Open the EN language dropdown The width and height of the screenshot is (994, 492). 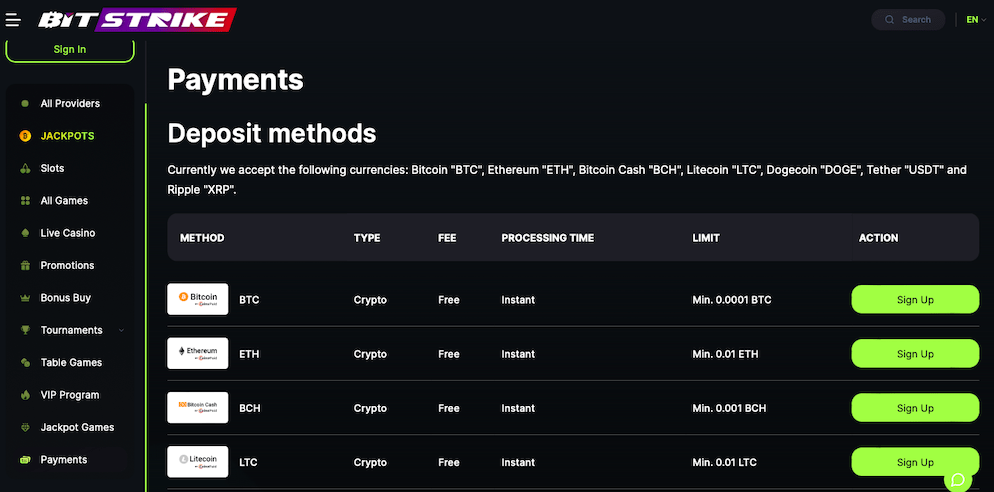(976, 20)
